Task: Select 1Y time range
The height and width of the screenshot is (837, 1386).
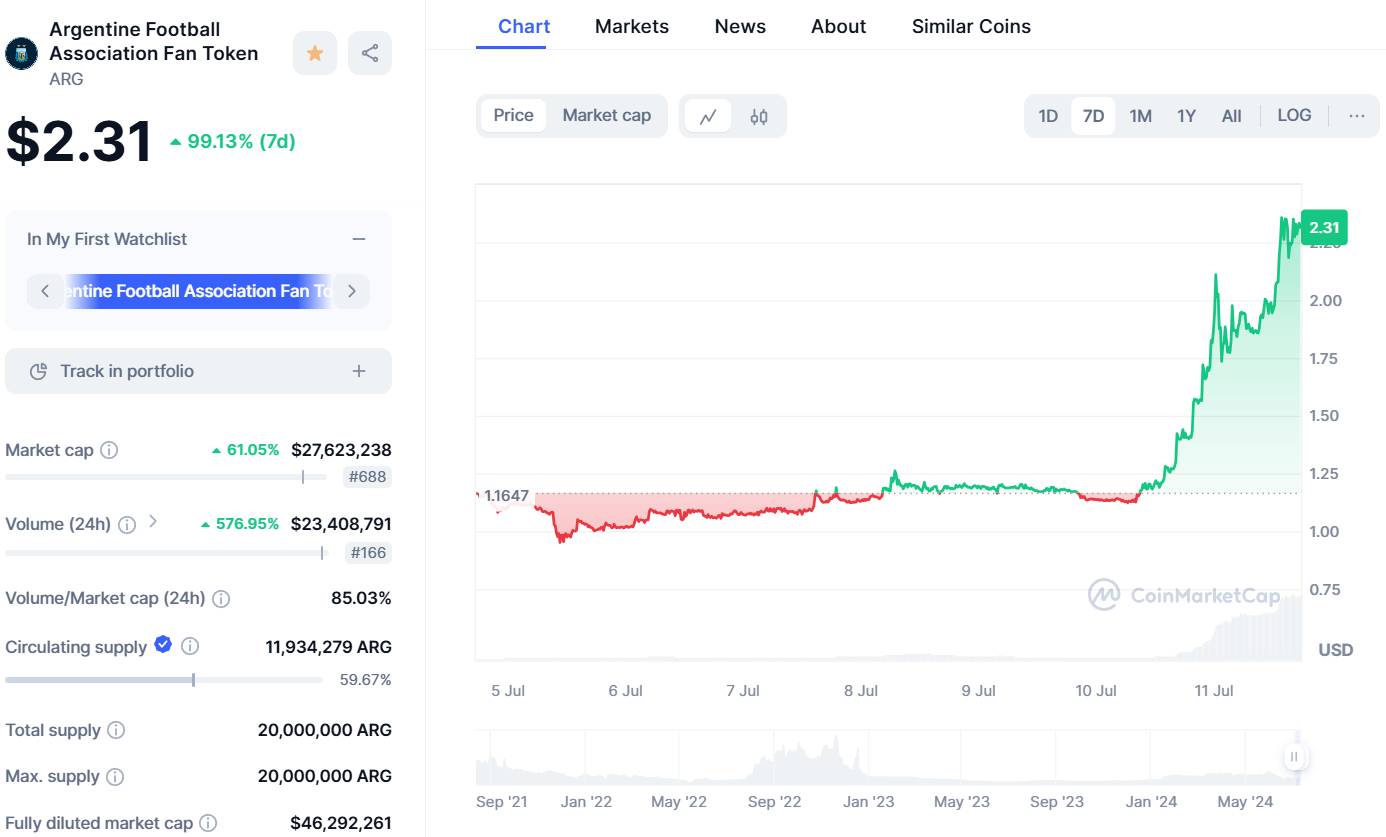Action: tap(1186, 116)
